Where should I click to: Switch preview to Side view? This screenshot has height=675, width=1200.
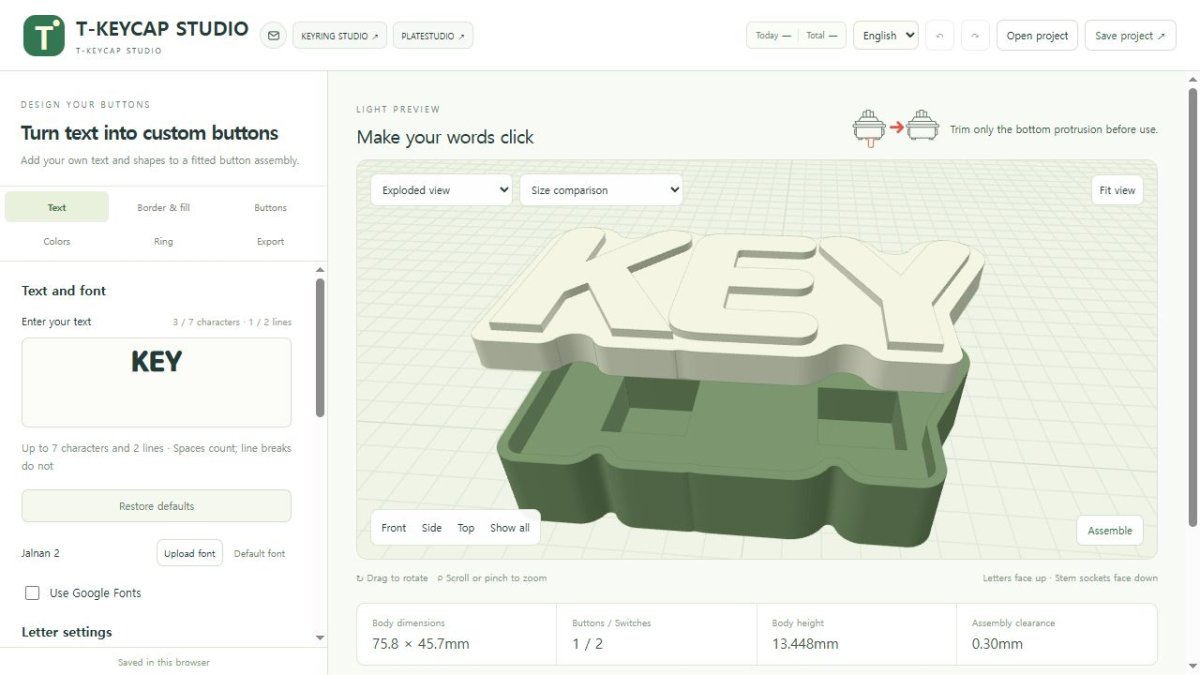click(432, 528)
